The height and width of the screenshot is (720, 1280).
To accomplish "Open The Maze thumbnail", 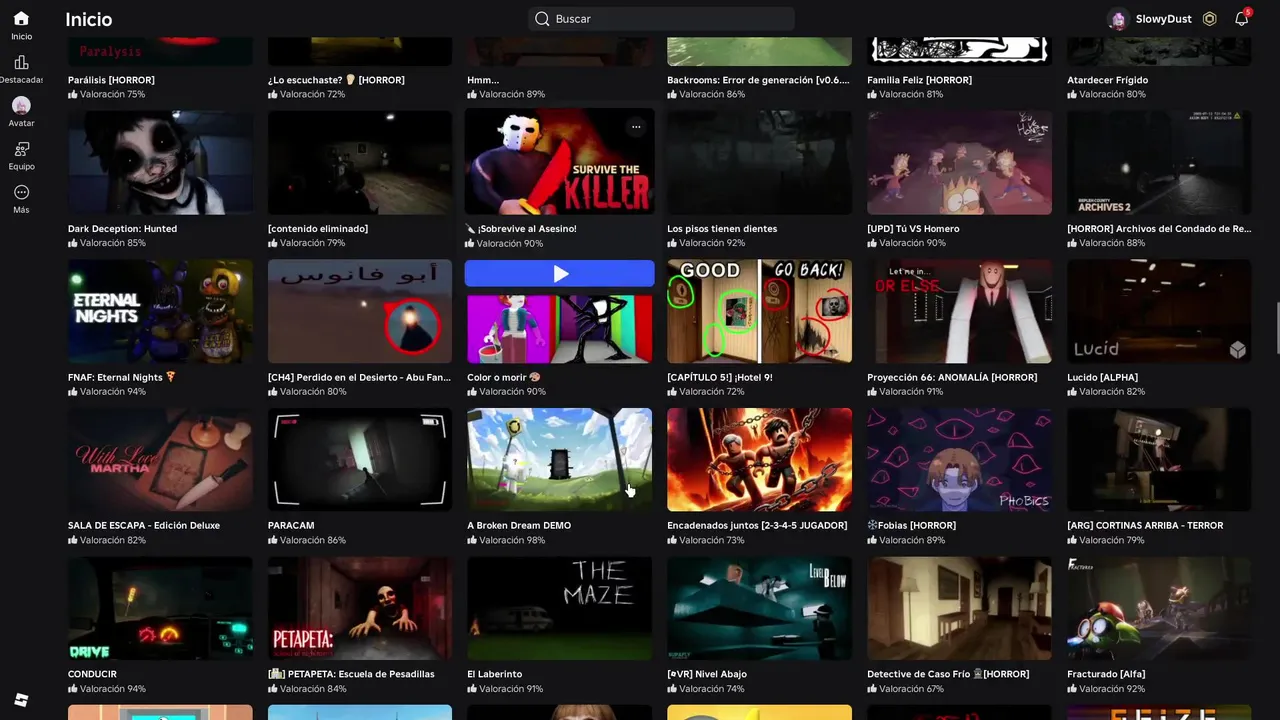I will click(560, 608).
